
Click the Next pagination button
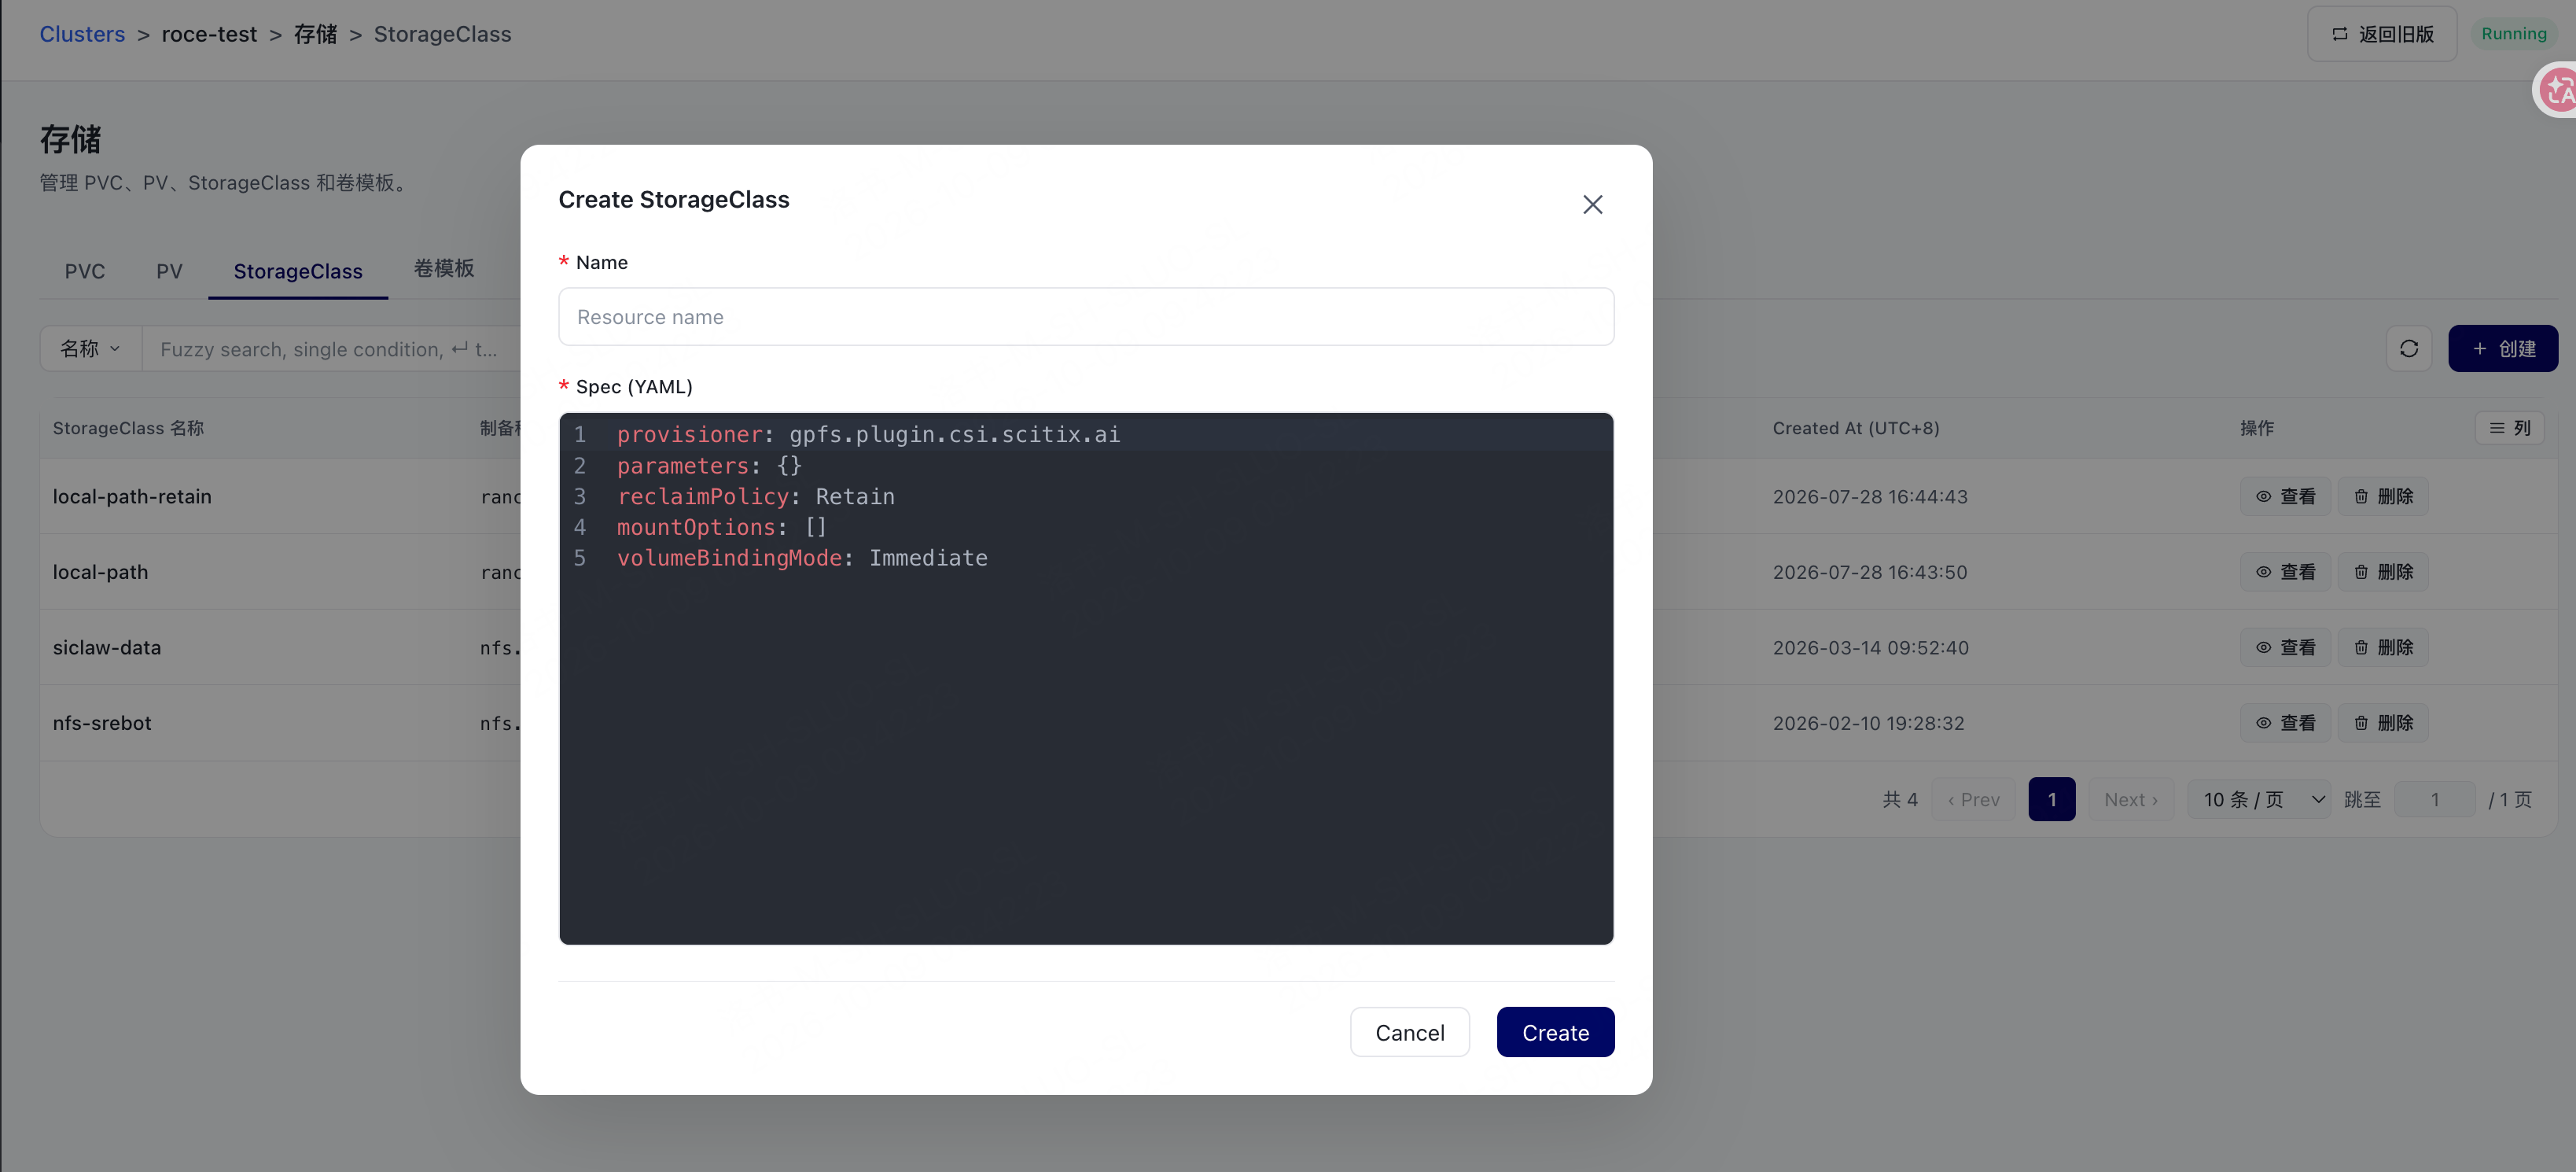tap(2130, 799)
